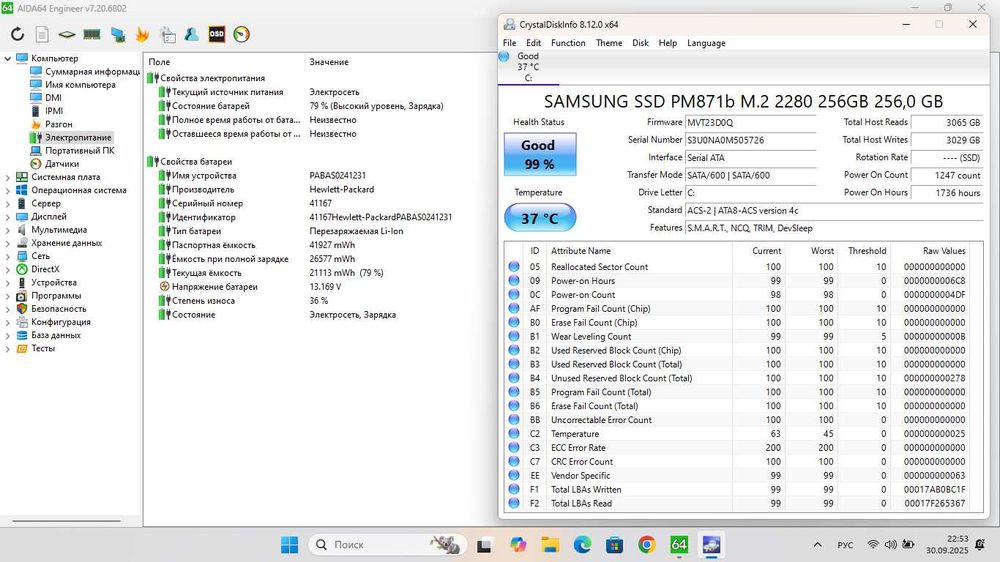Image resolution: width=1000 pixels, height=562 pixels.
Task: Click the user preferences toolbar icon
Action: (191, 34)
